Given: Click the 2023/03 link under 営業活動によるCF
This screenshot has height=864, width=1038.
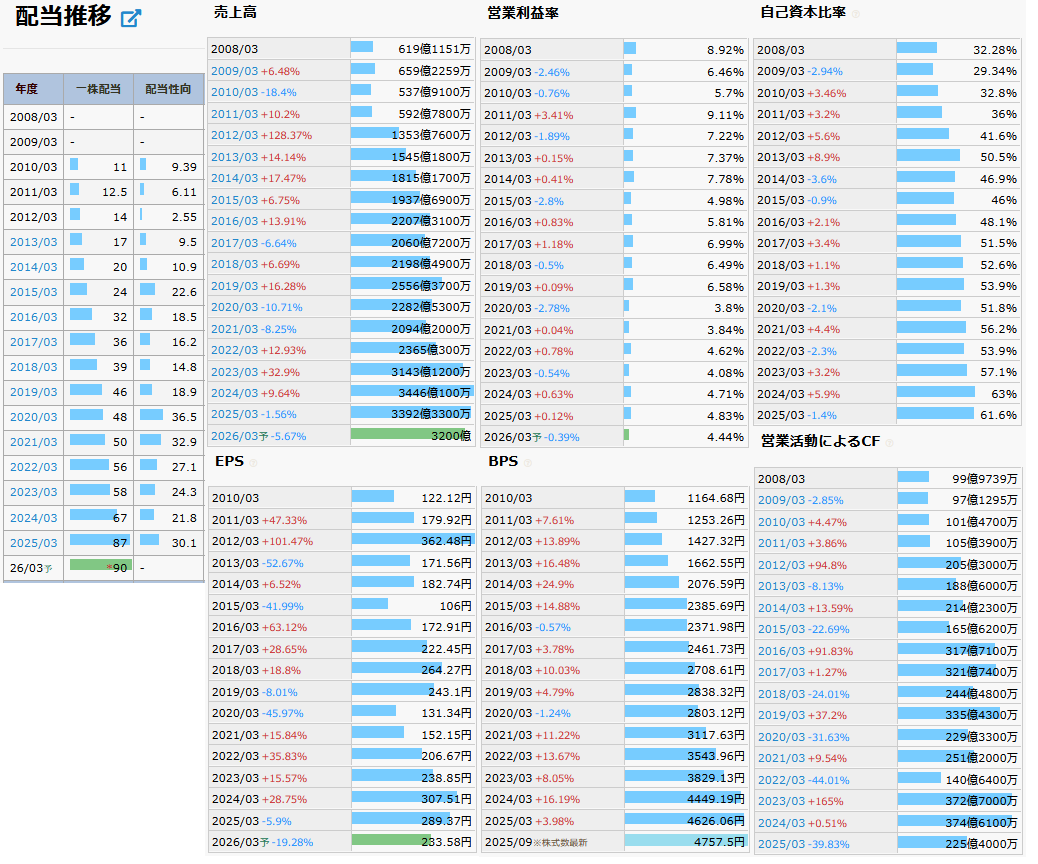Looking at the screenshot, I should pos(780,801).
